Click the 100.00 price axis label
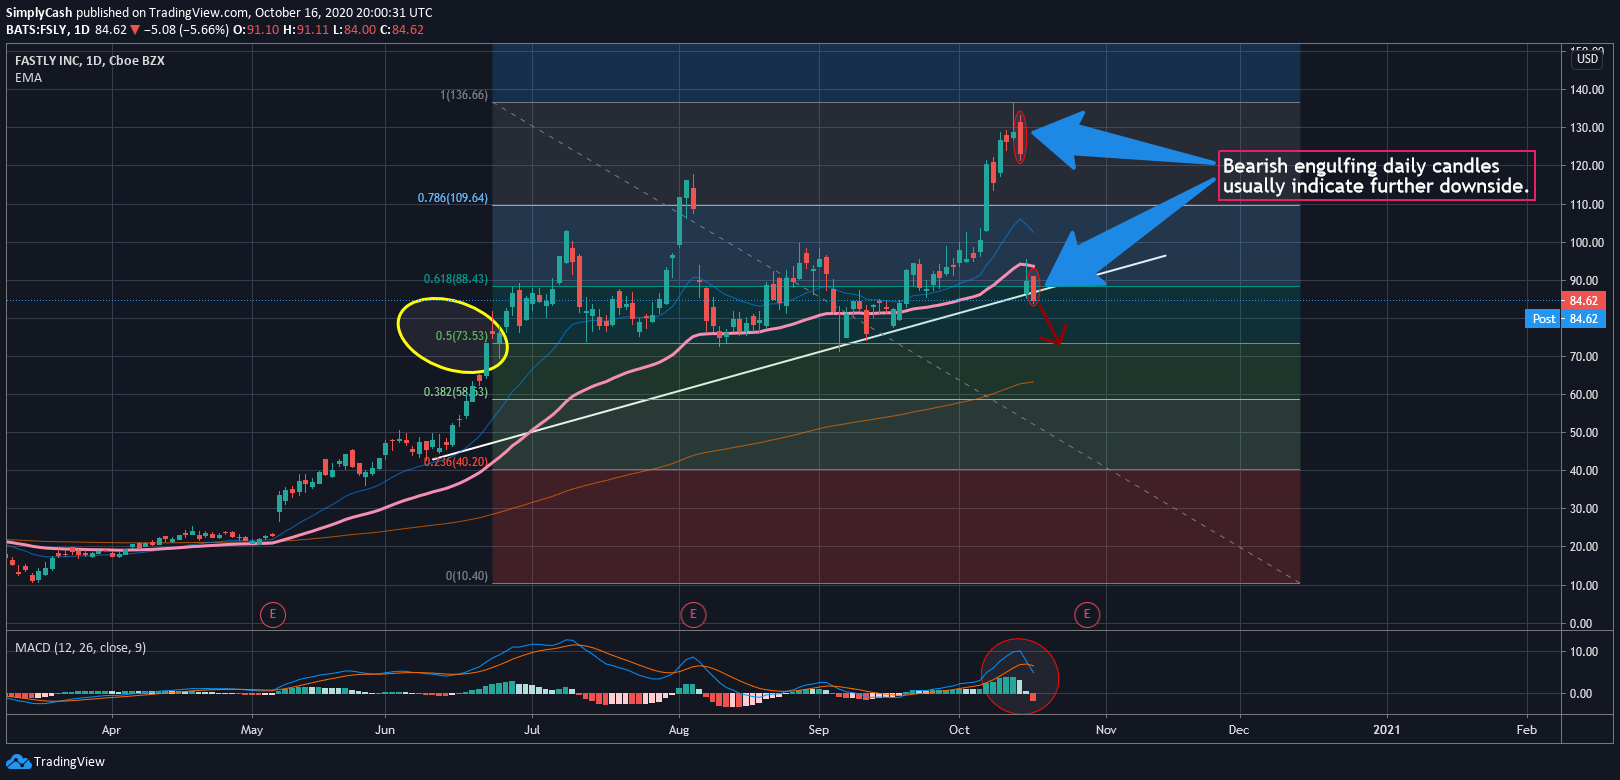This screenshot has width=1620, height=780. point(1587,242)
